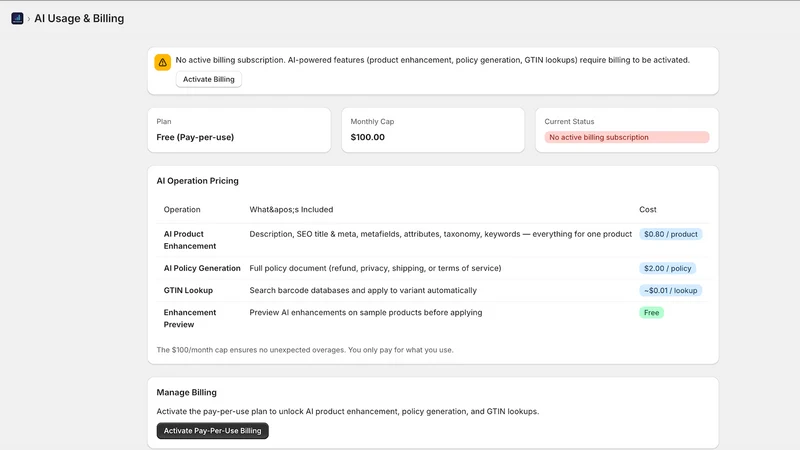Select the Free (Pay-per-use) plan text
The height and width of the screenshot is (450, 800).
point(195,137)
